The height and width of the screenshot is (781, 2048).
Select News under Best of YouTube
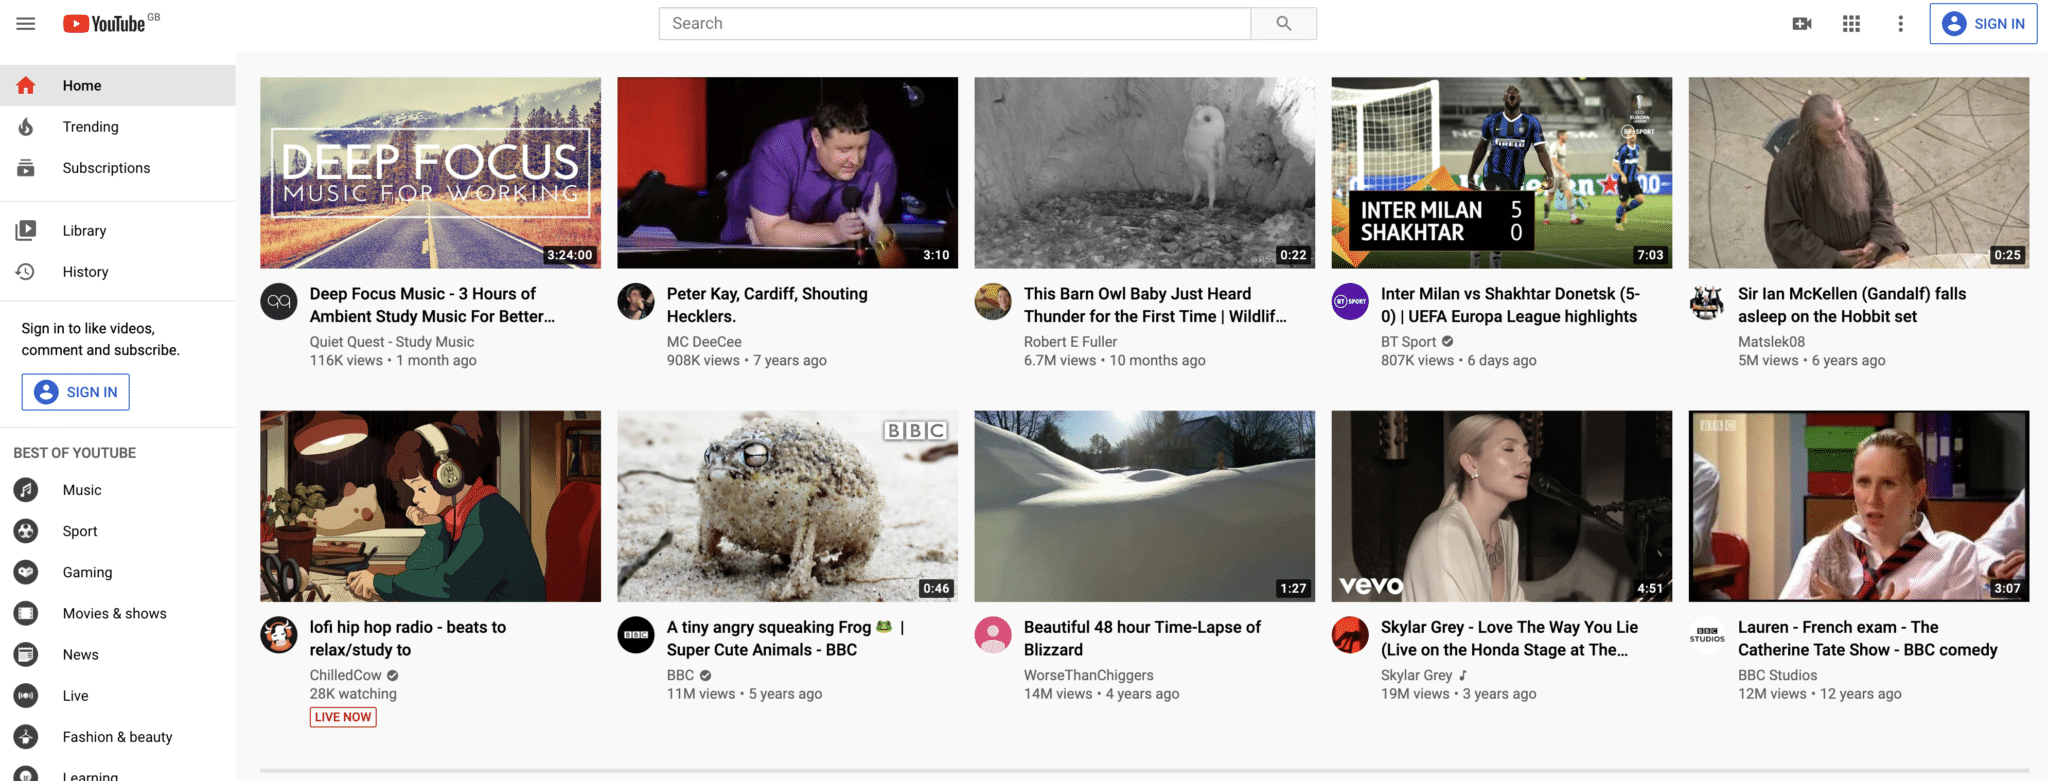(118, 654)
